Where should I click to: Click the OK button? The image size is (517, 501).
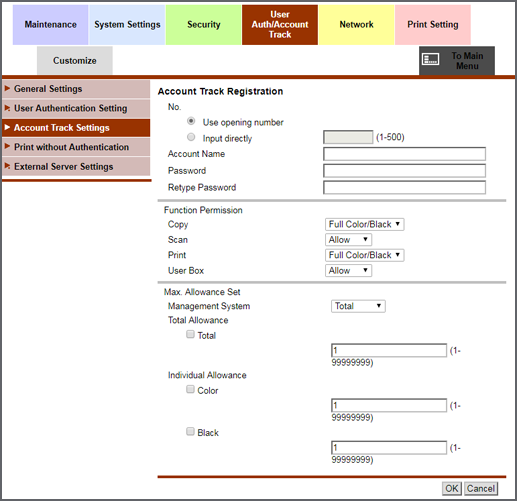pos(452,488)
